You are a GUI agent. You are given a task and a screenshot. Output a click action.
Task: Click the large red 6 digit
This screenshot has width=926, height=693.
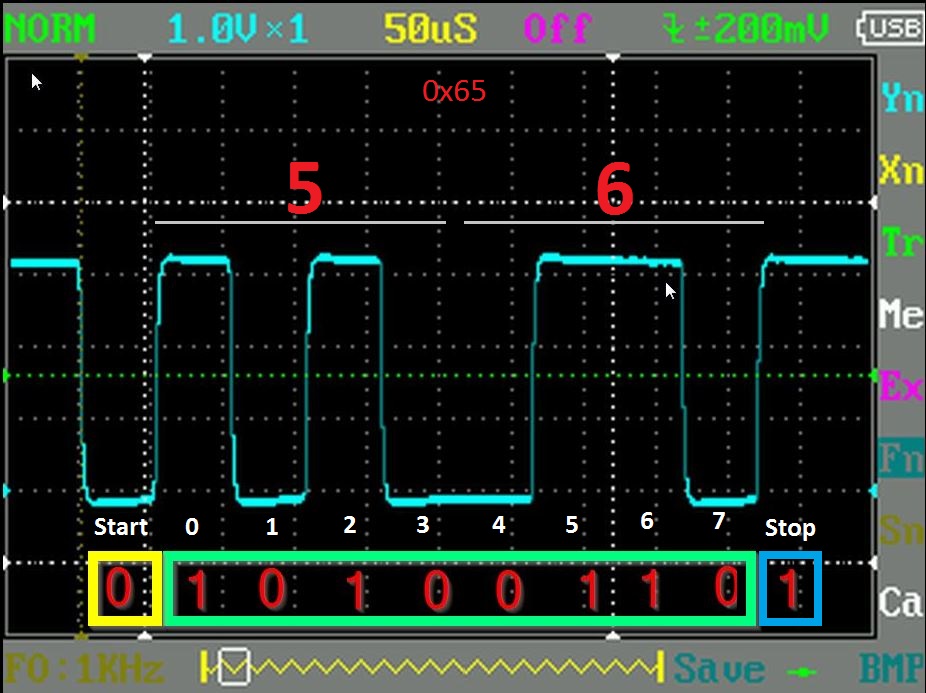tap(615, 189)
